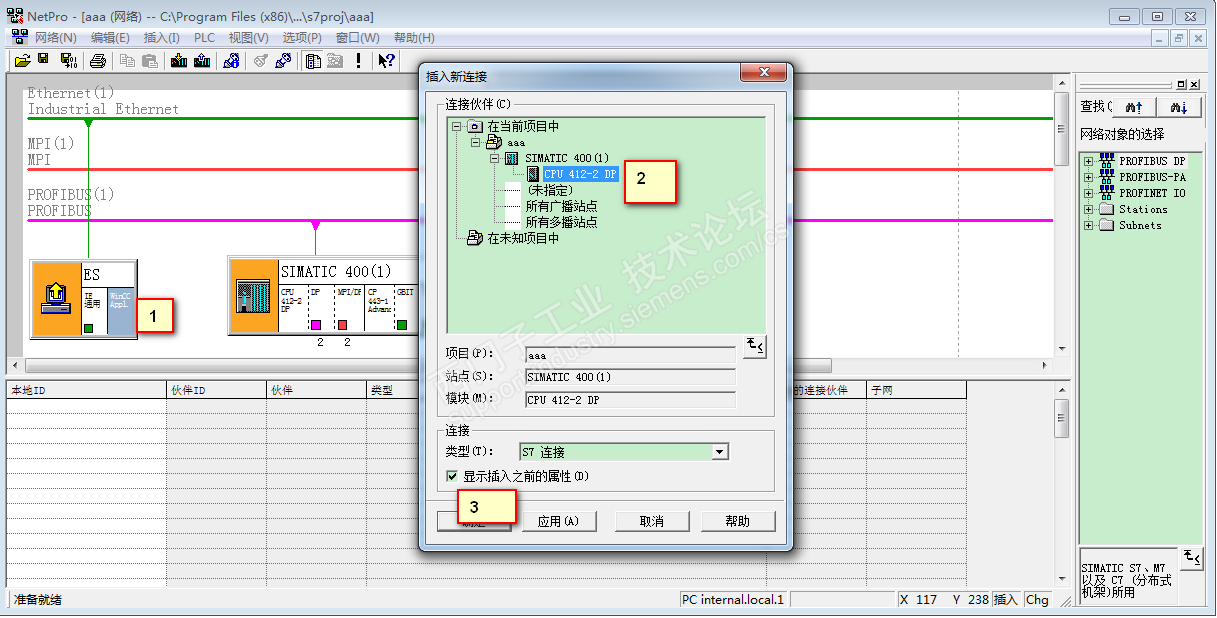This screenshot has width=1217, height=618.
Task: Click the Copy toolbar icon
Action: 128,61
